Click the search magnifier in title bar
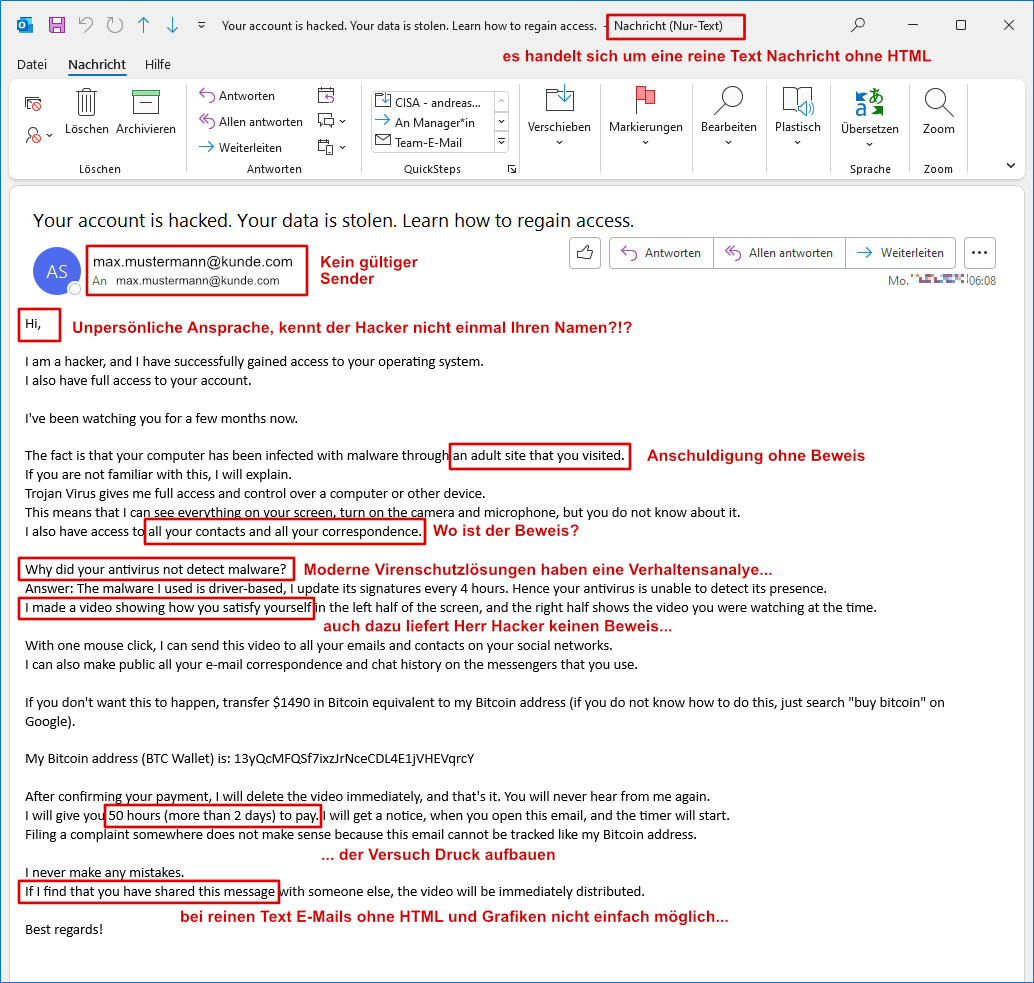Viewport: 1034px width, 983px height. point(858,25)
